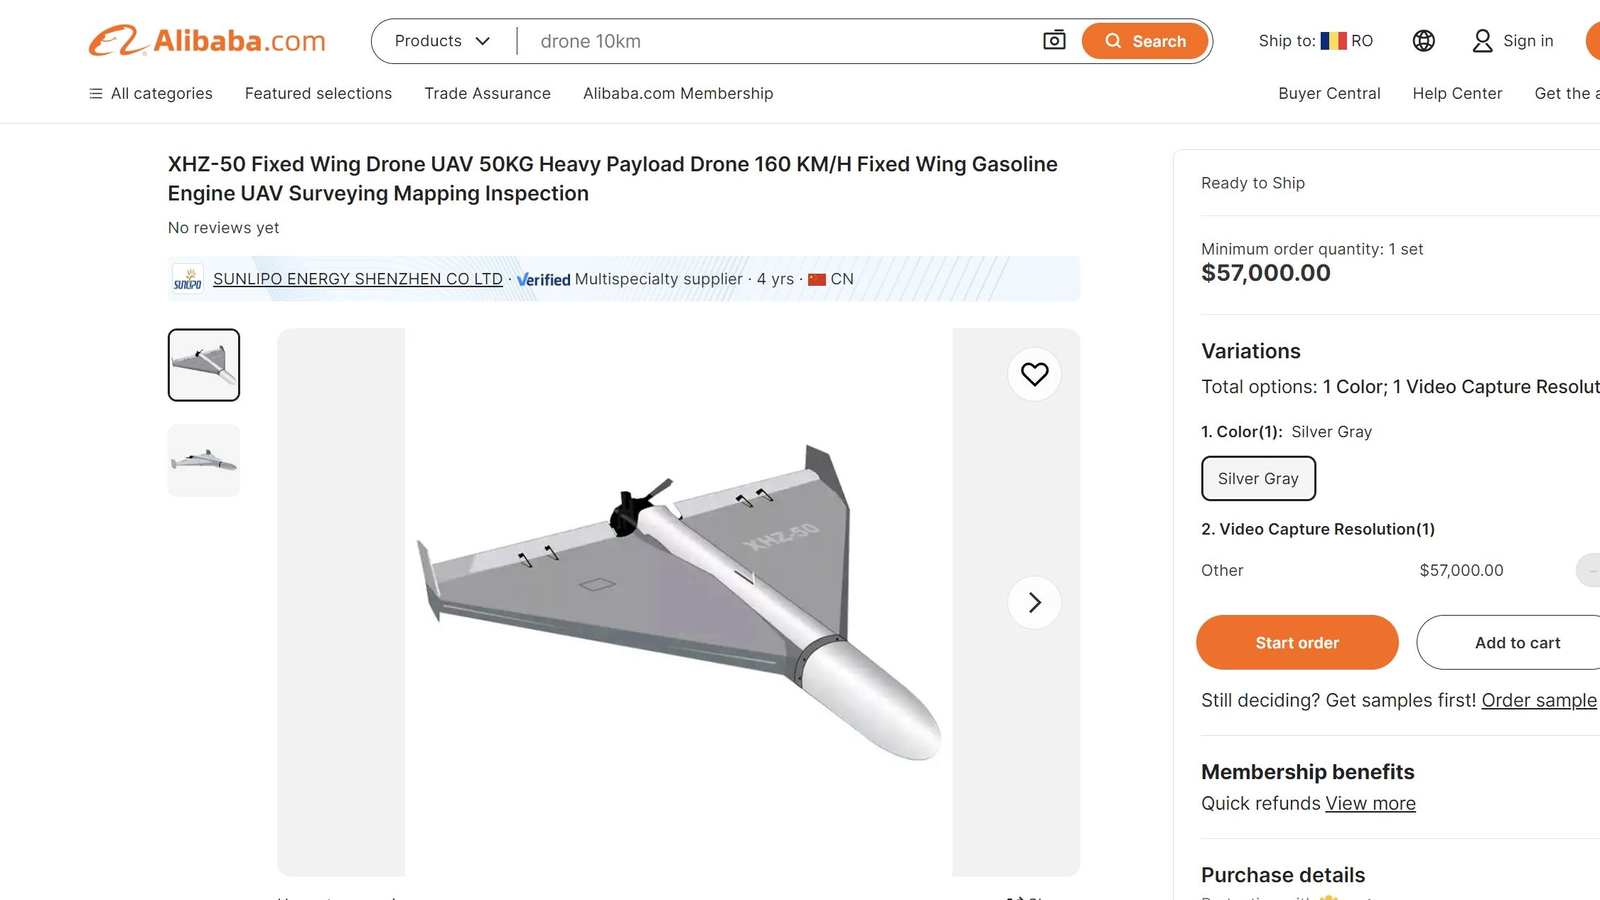Click the Alibaba.com logo
The height and width of the screenshot is (900, 1600).
(x=207, y=41)
